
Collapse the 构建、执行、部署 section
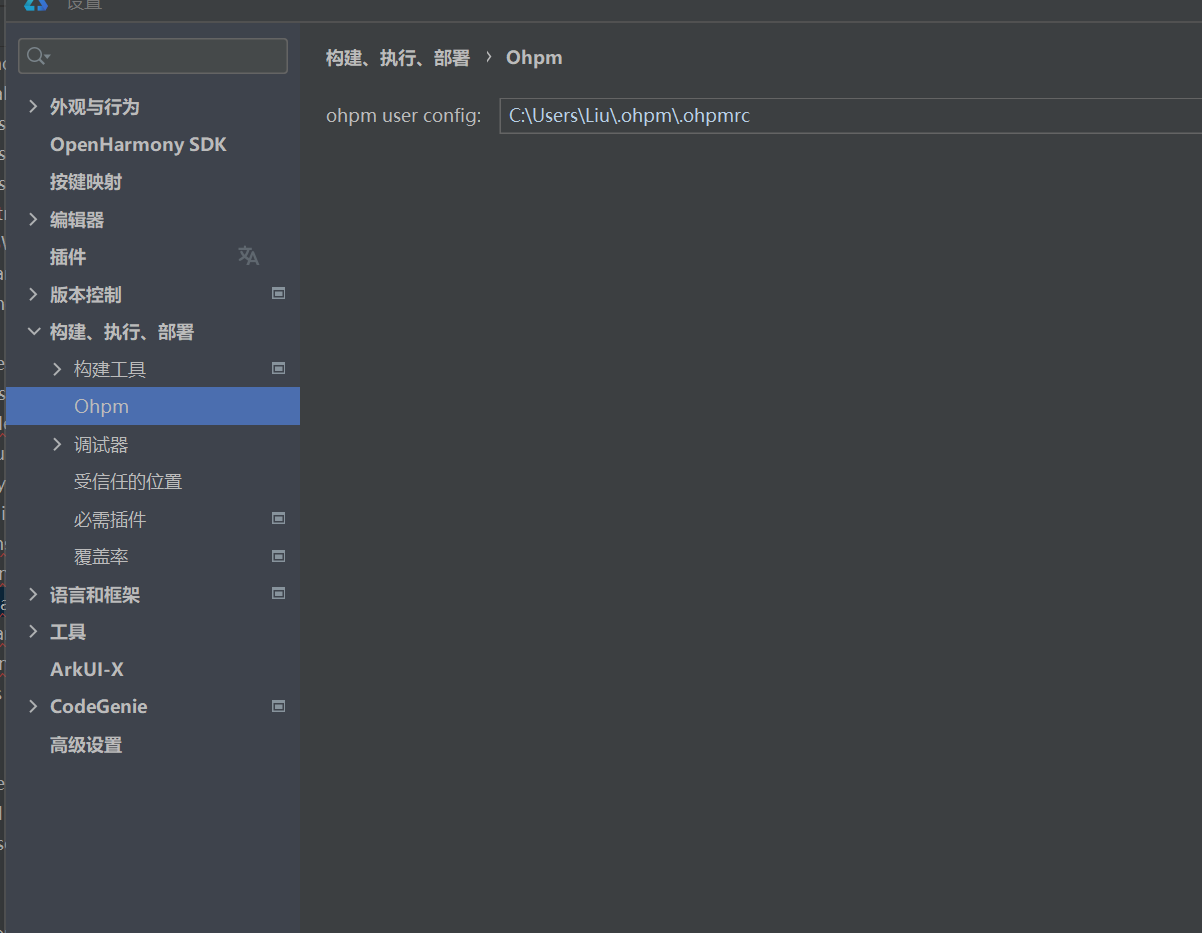pos(33,331)
